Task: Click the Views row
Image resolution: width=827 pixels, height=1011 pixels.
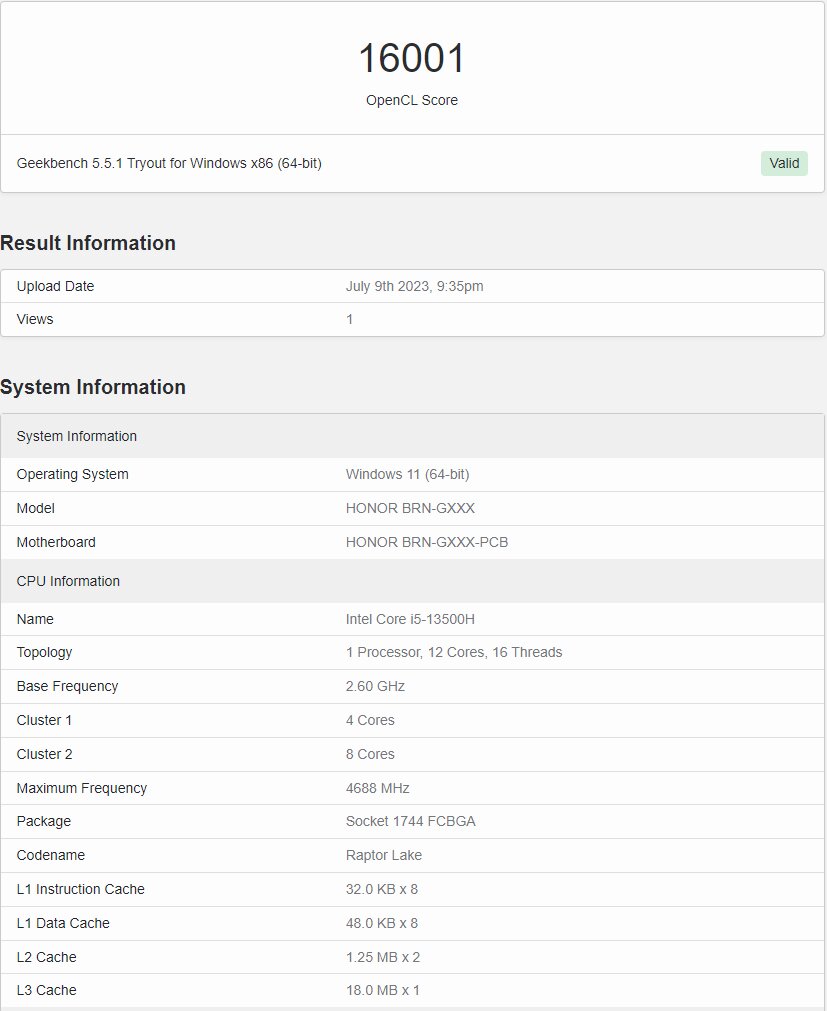Action: (x=413, y=319)
